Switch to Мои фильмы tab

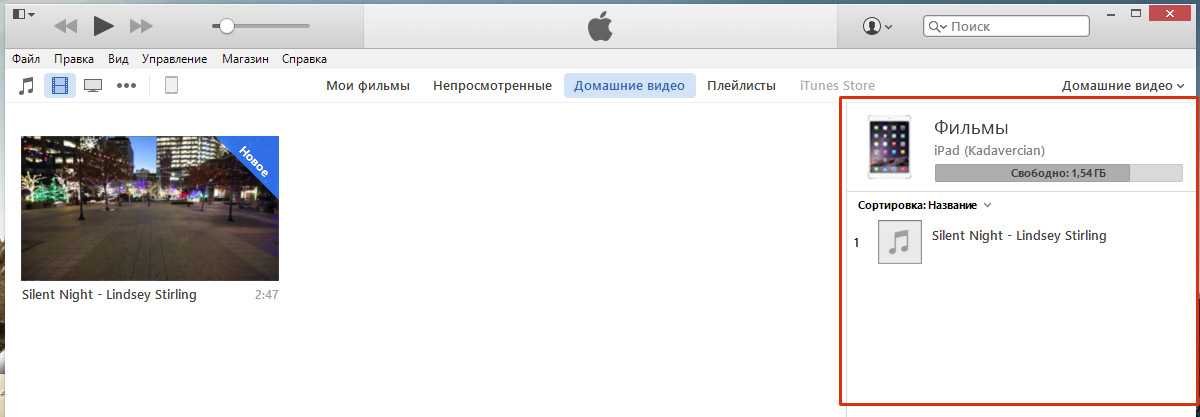click(368, 86)
